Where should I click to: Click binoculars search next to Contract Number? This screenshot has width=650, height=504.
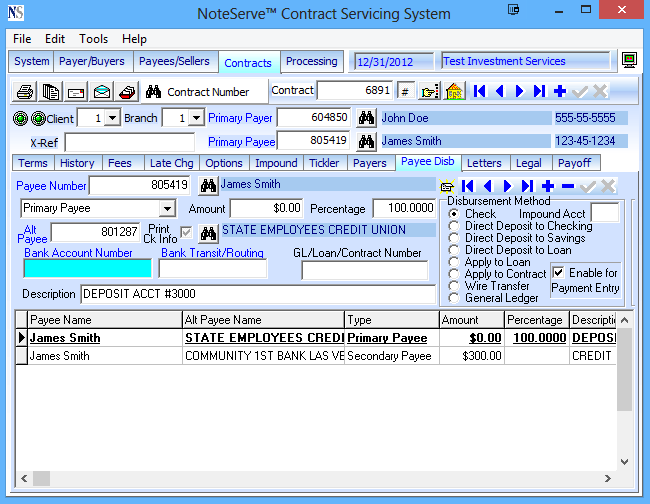(x=154, y=91)
